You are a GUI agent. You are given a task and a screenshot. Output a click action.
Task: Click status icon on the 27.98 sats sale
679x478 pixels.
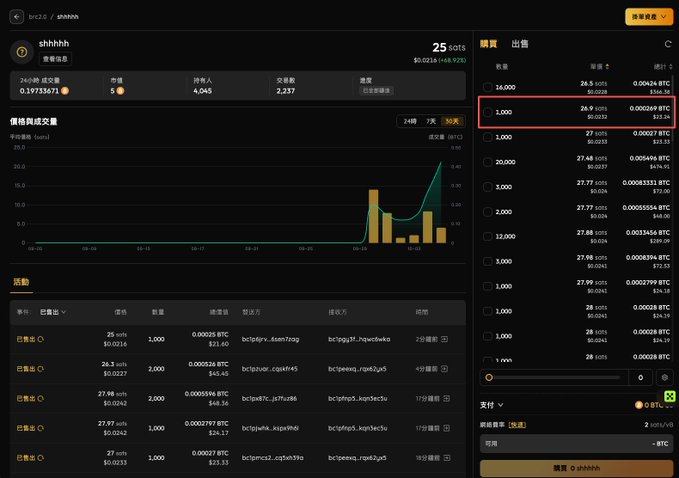coord(41,398)
